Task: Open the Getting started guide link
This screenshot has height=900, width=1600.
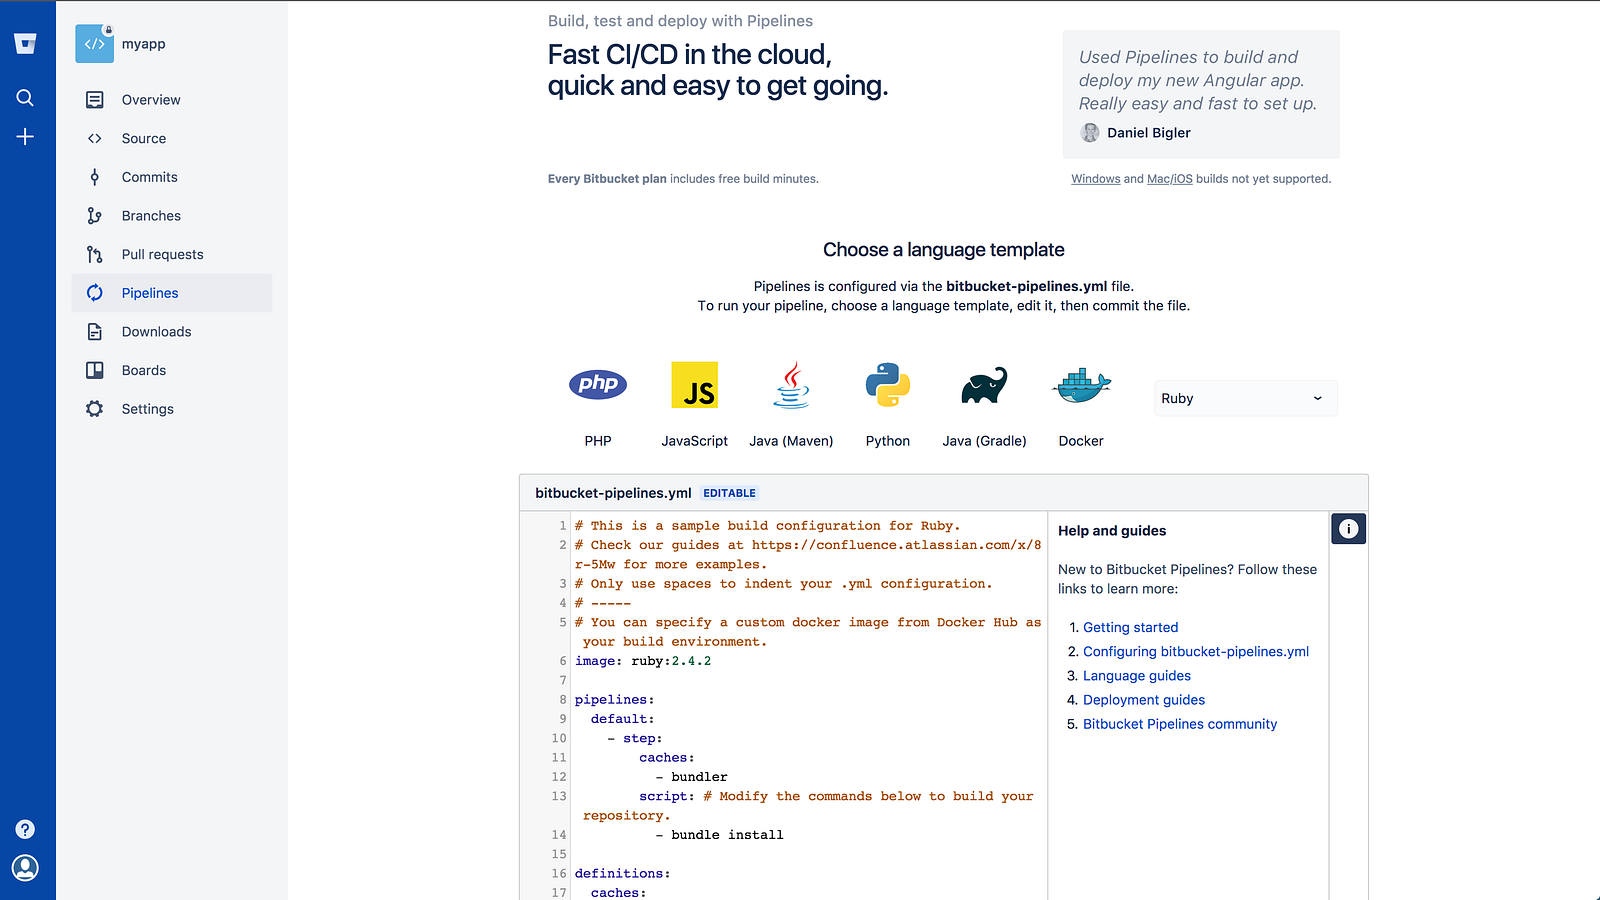Action: point(1131,627)
